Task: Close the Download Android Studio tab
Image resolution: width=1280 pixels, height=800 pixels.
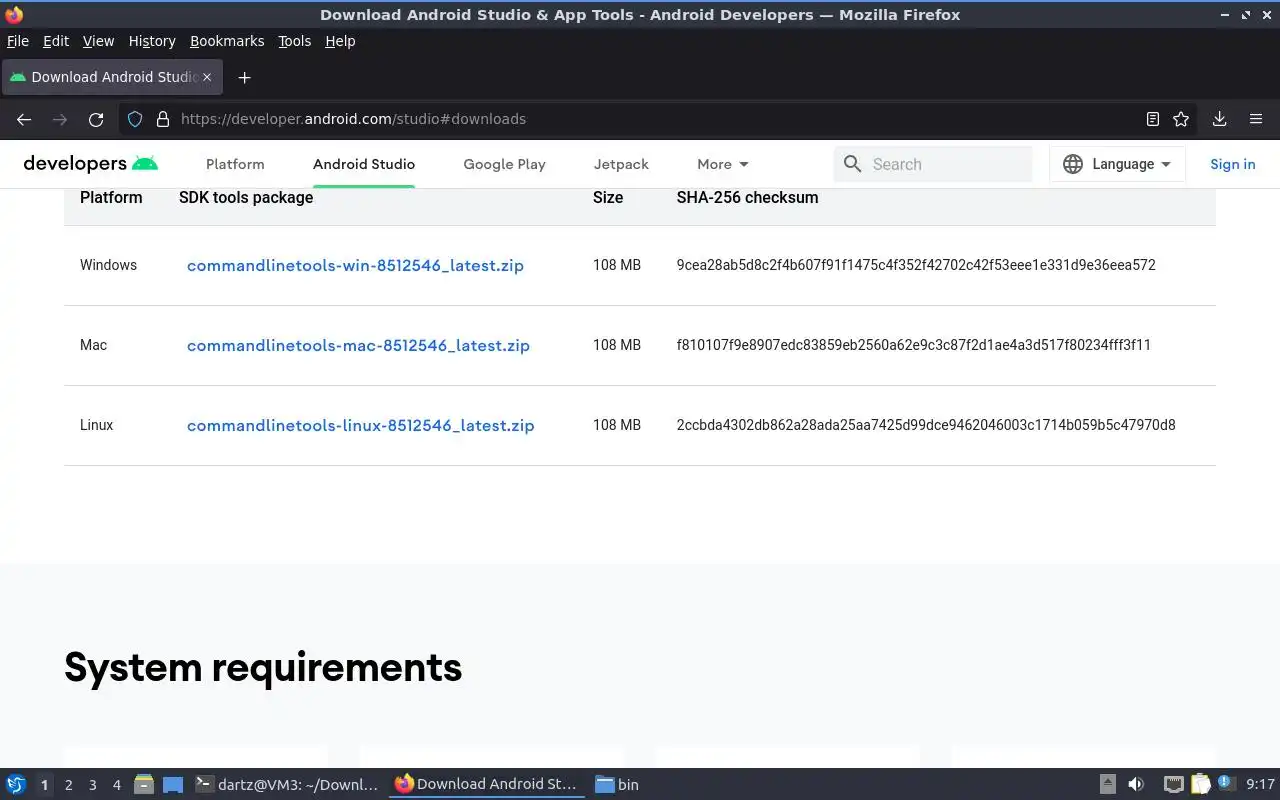Action: point(208,77)
